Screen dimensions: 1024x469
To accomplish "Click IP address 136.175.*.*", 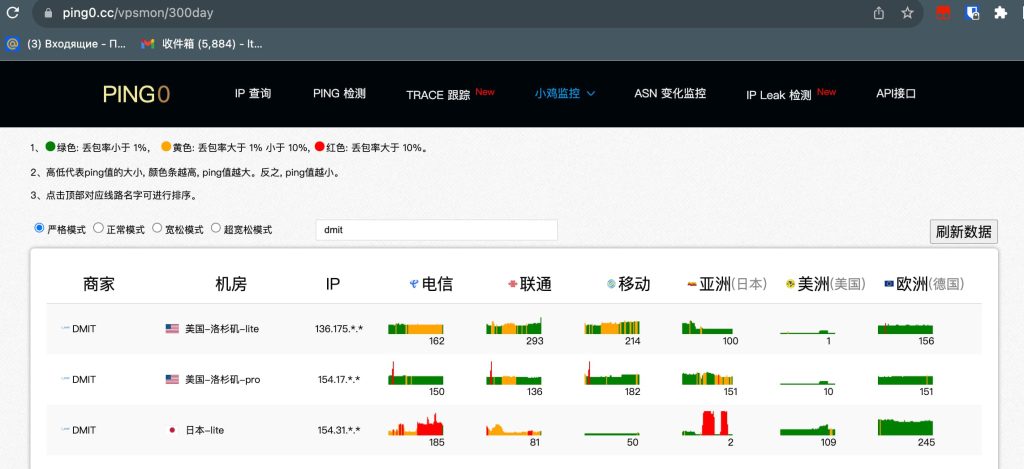I will pos(339,329).
